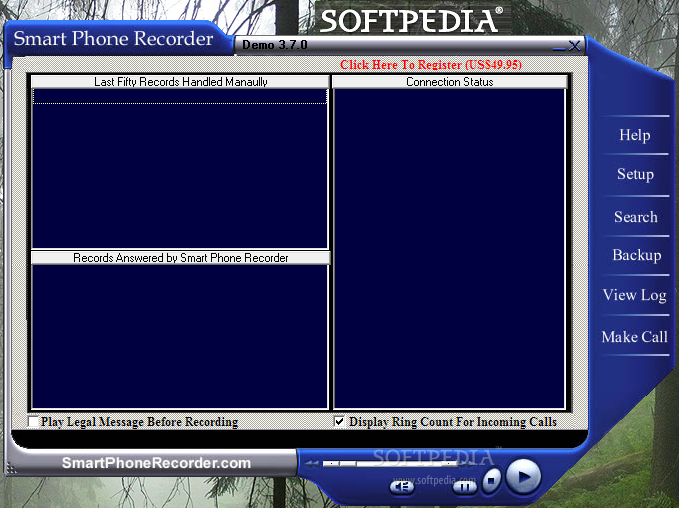
Task: Click the Records Answered by Smart Phone Recorder header
Action: [181, 258]
